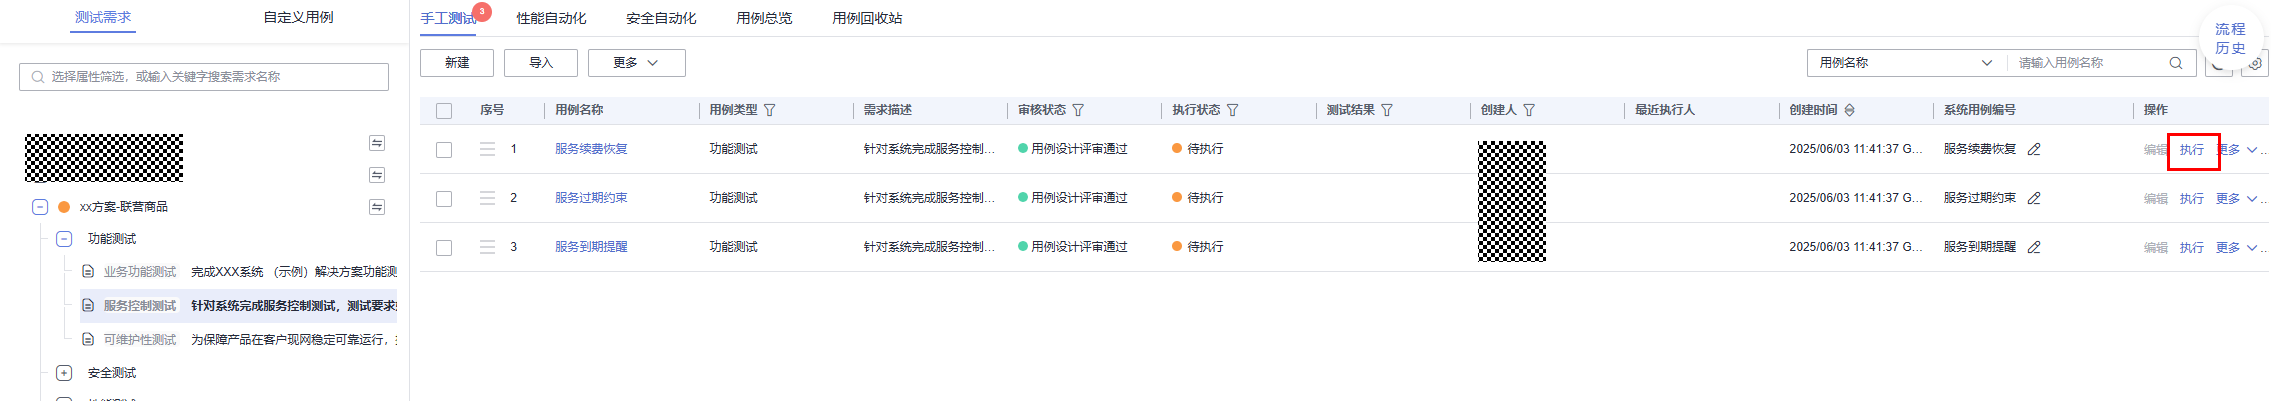Click filter funnel icon on 执行状态 column
The image size is (2271, 401).
[x=1233, y=110]
